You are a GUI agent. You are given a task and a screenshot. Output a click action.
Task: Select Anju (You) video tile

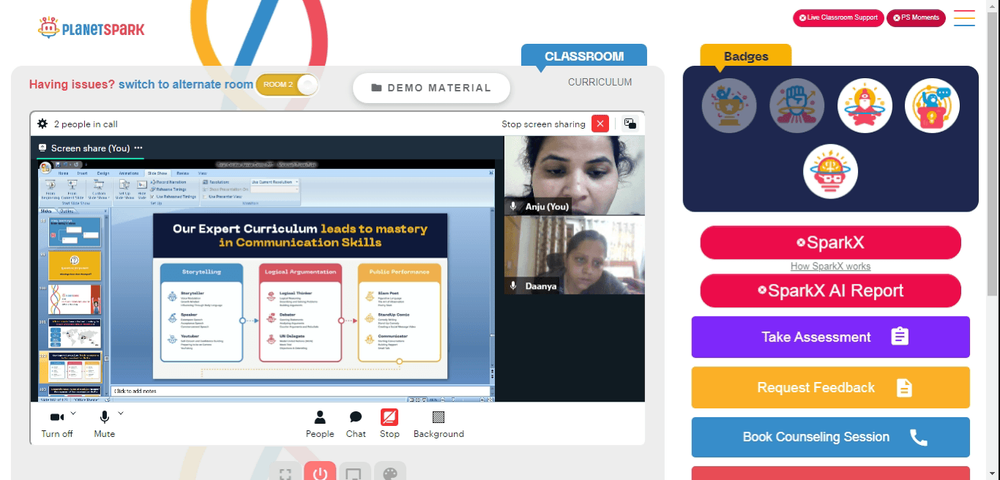(575, 175)
